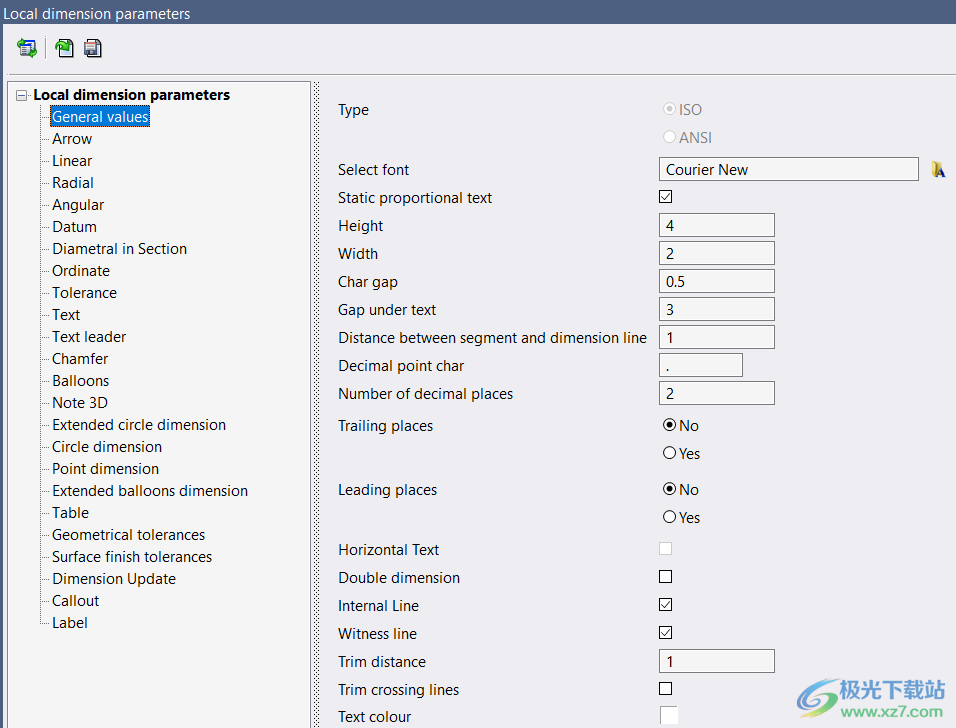Select Chamfer in the tree

80,358
